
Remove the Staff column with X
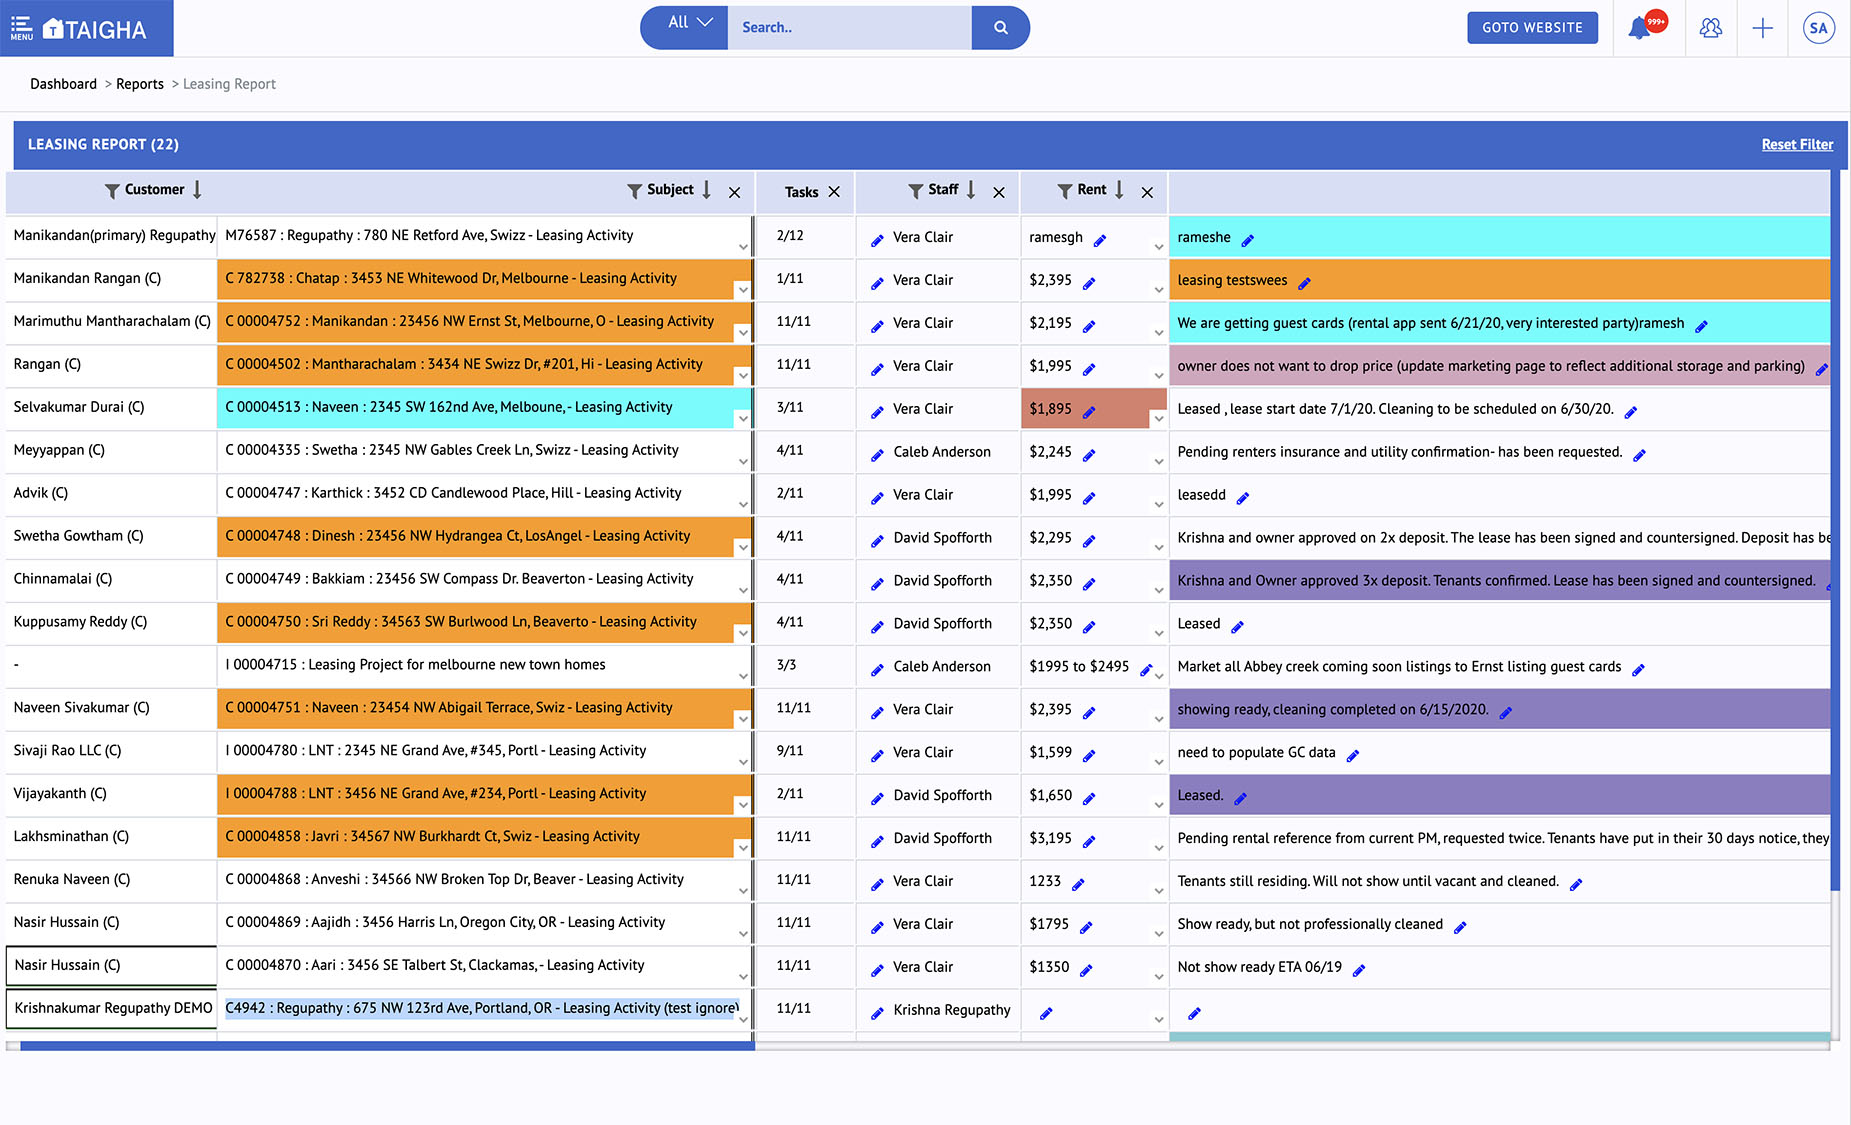tap(999, 193)
